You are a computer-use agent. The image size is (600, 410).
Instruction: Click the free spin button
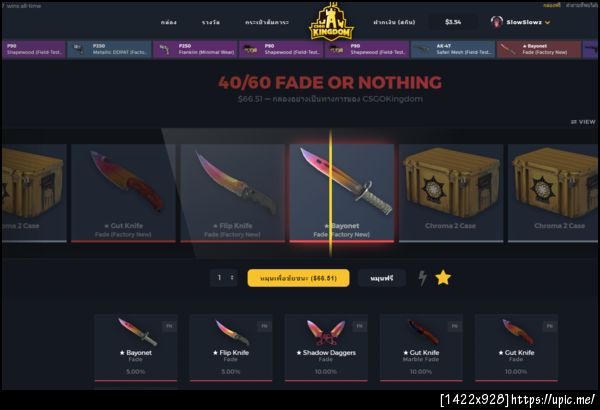382,278
